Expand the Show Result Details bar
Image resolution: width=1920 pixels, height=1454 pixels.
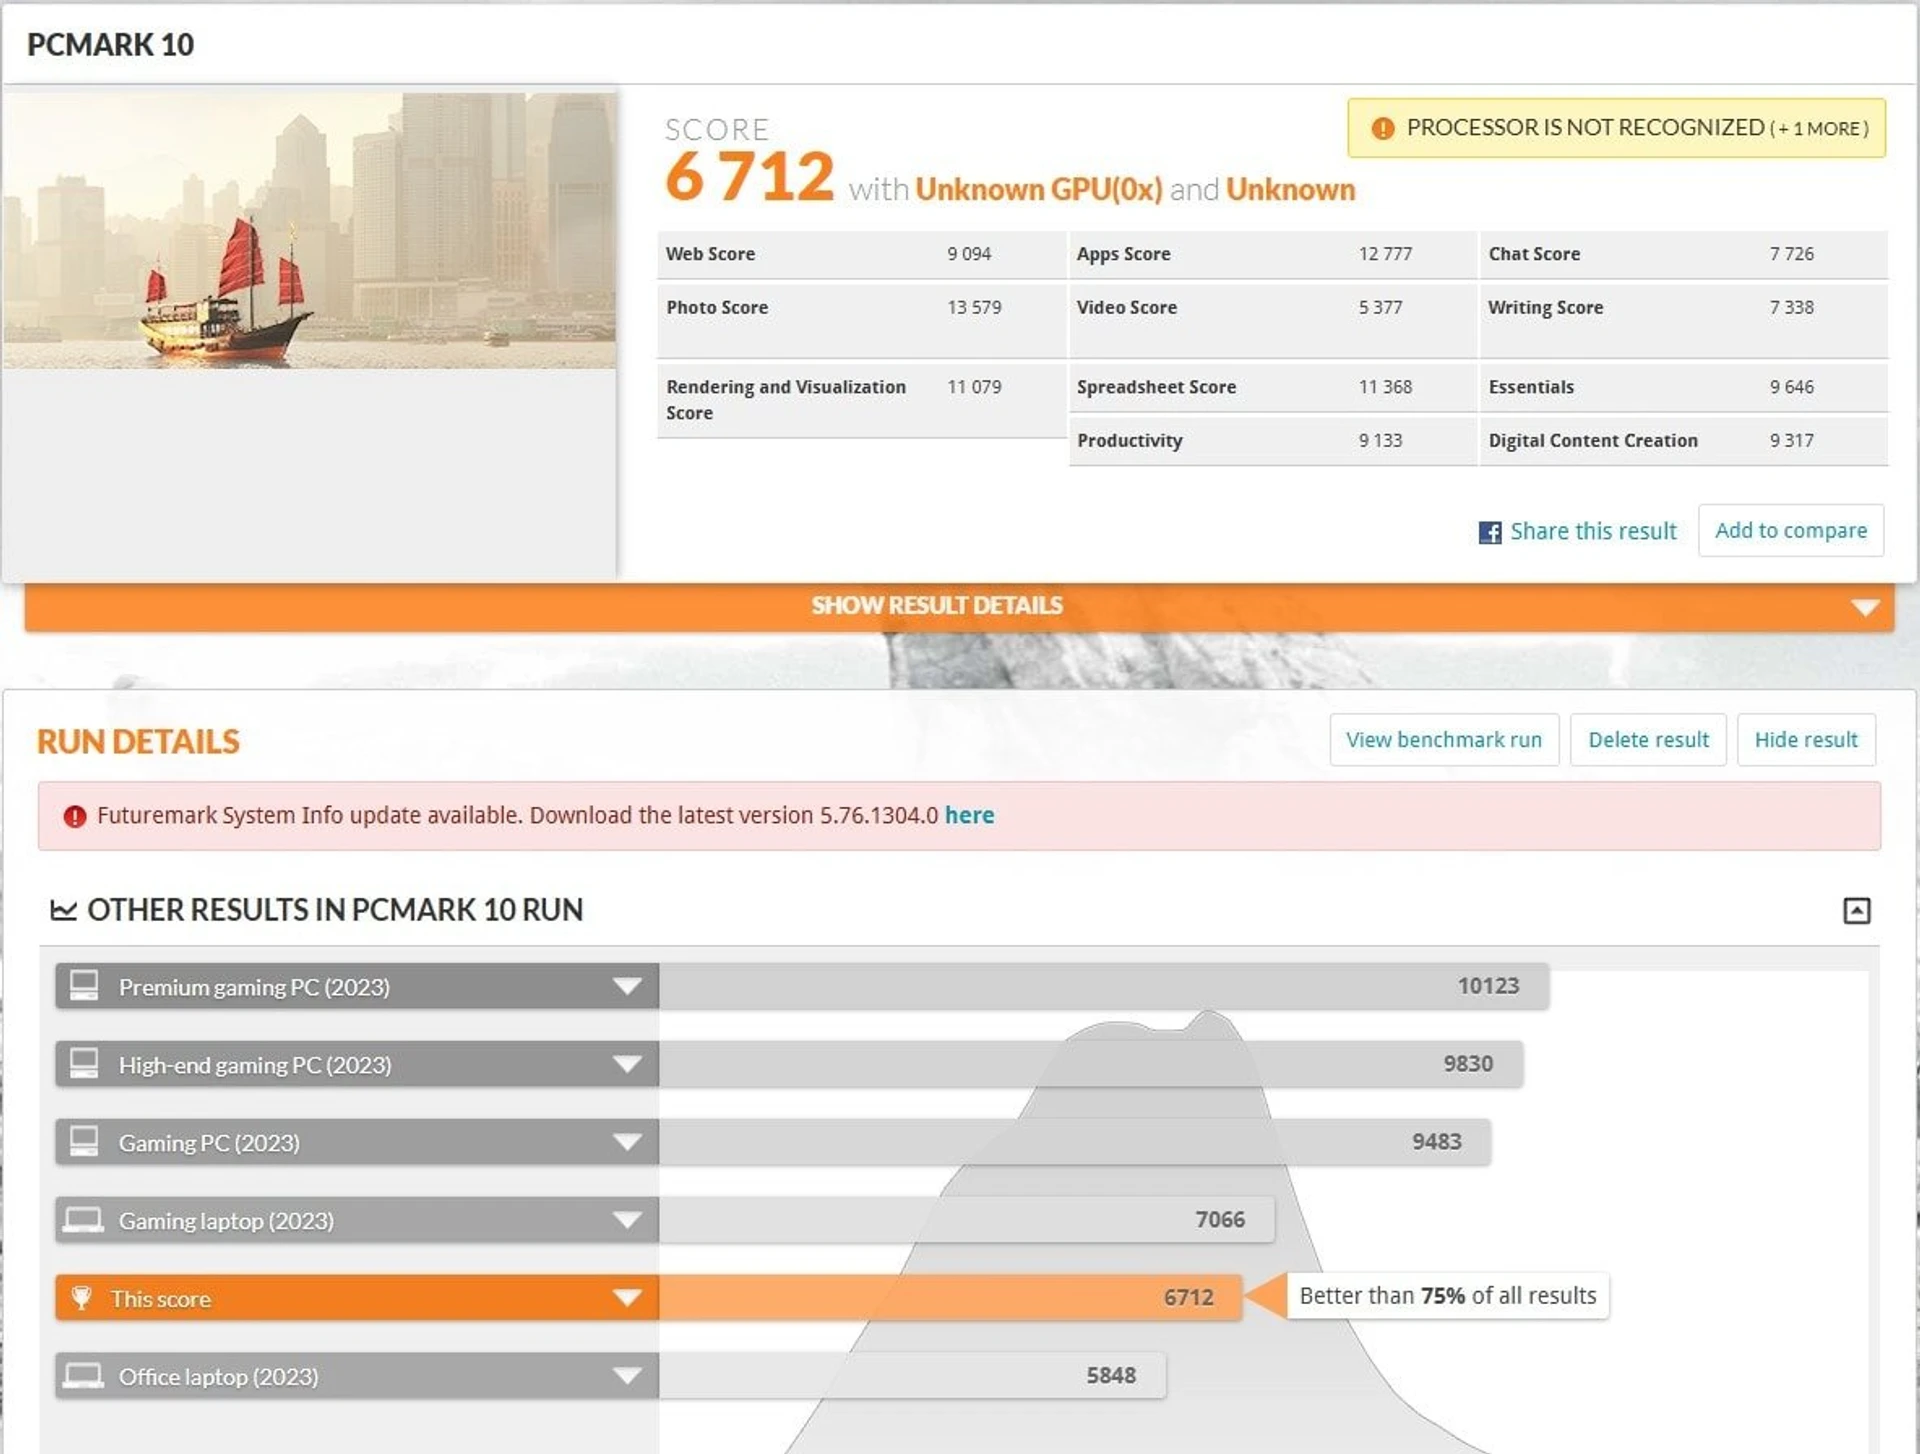click(959, 606)
